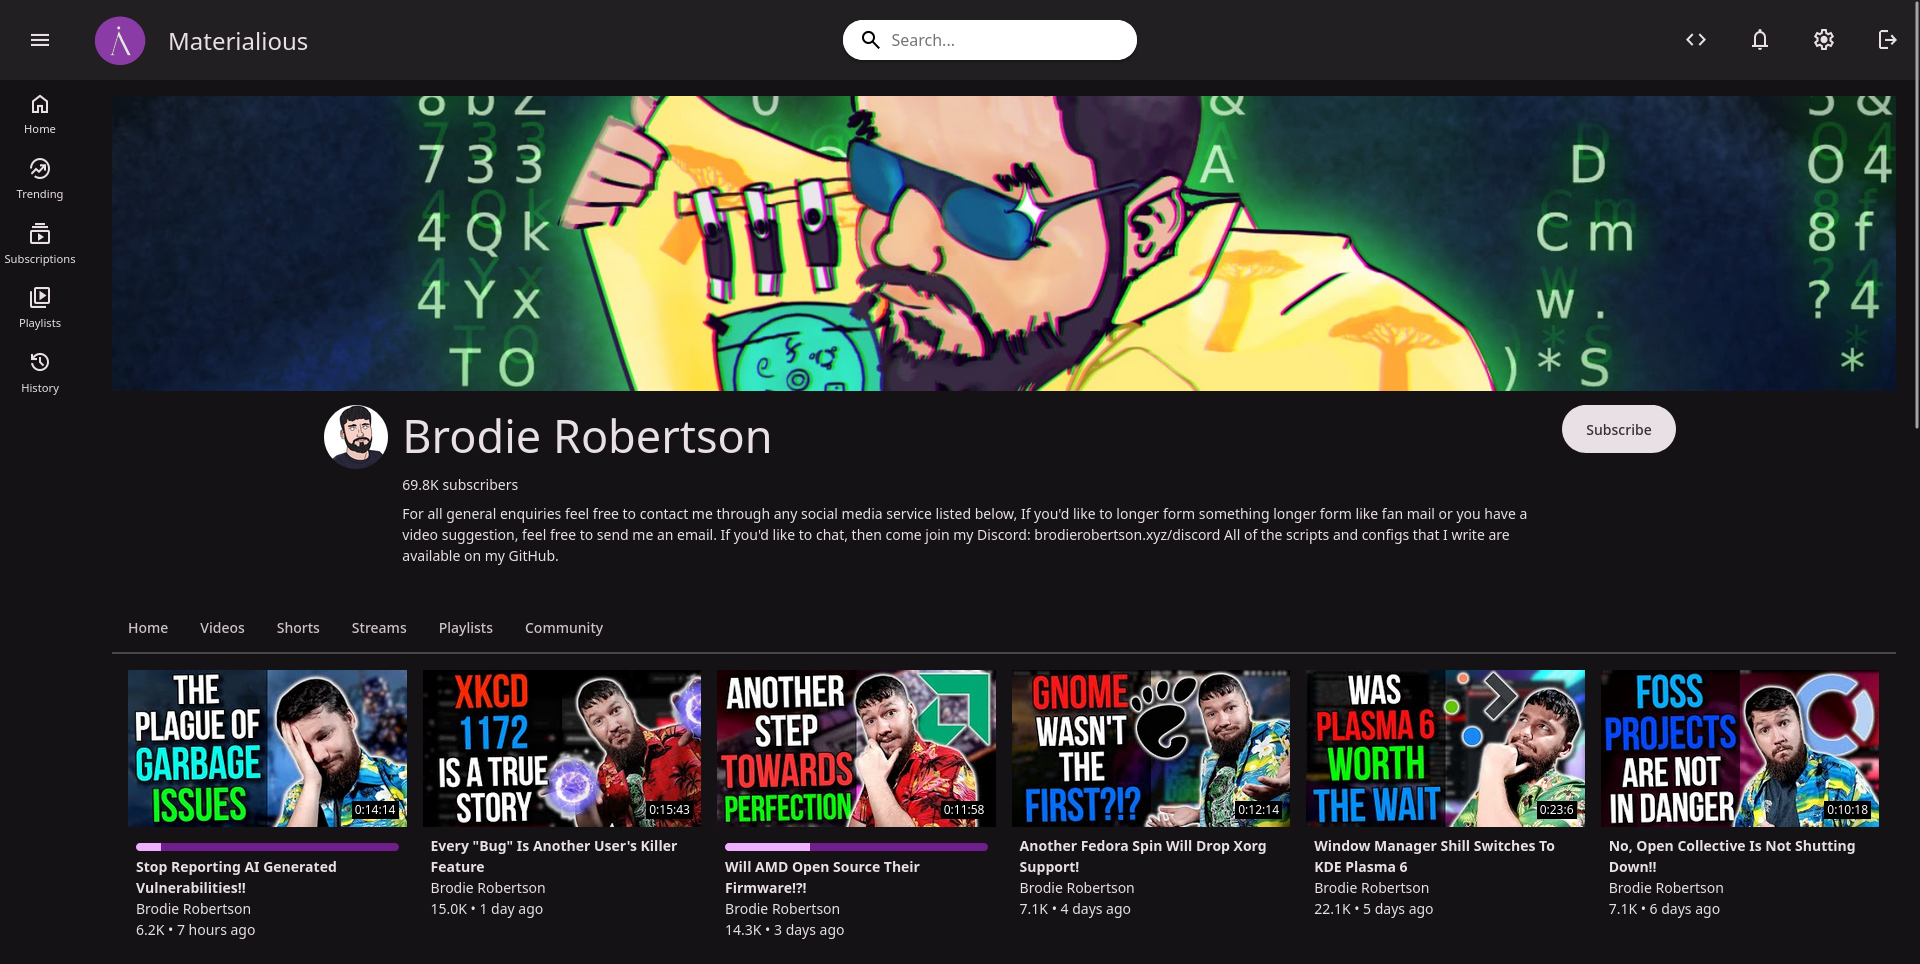Click Brodie Robertson author under AMD firmware video
Image resolution: width=1920 pixels, height=964 pixels.
782,909
